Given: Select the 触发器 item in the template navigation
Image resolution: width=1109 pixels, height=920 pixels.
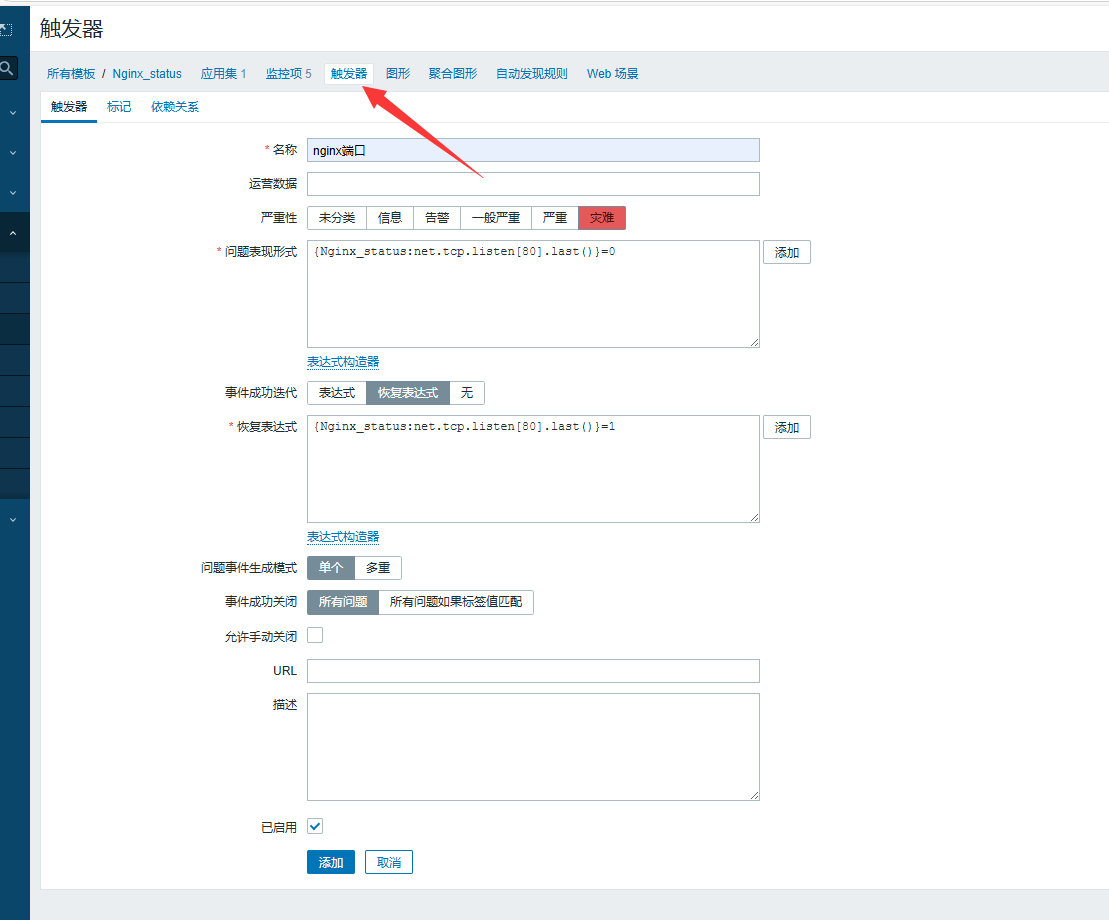Looking at the screenshot, I should point(349,74).
